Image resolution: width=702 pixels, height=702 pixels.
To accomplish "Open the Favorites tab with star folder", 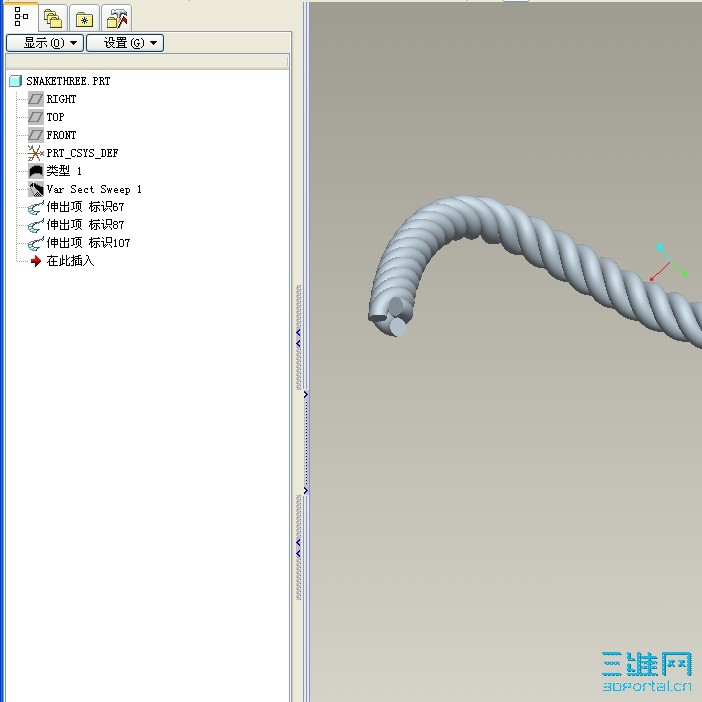I will click(84, 18).
